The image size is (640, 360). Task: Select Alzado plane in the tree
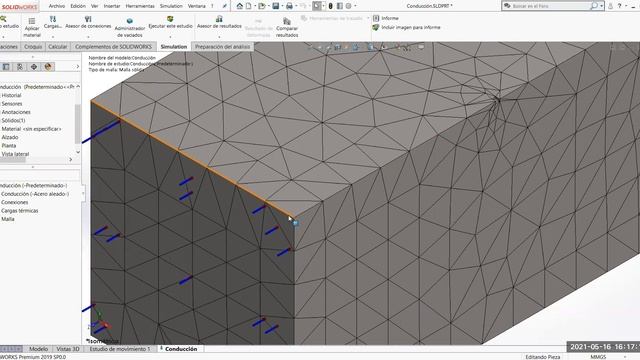[10, 137]
